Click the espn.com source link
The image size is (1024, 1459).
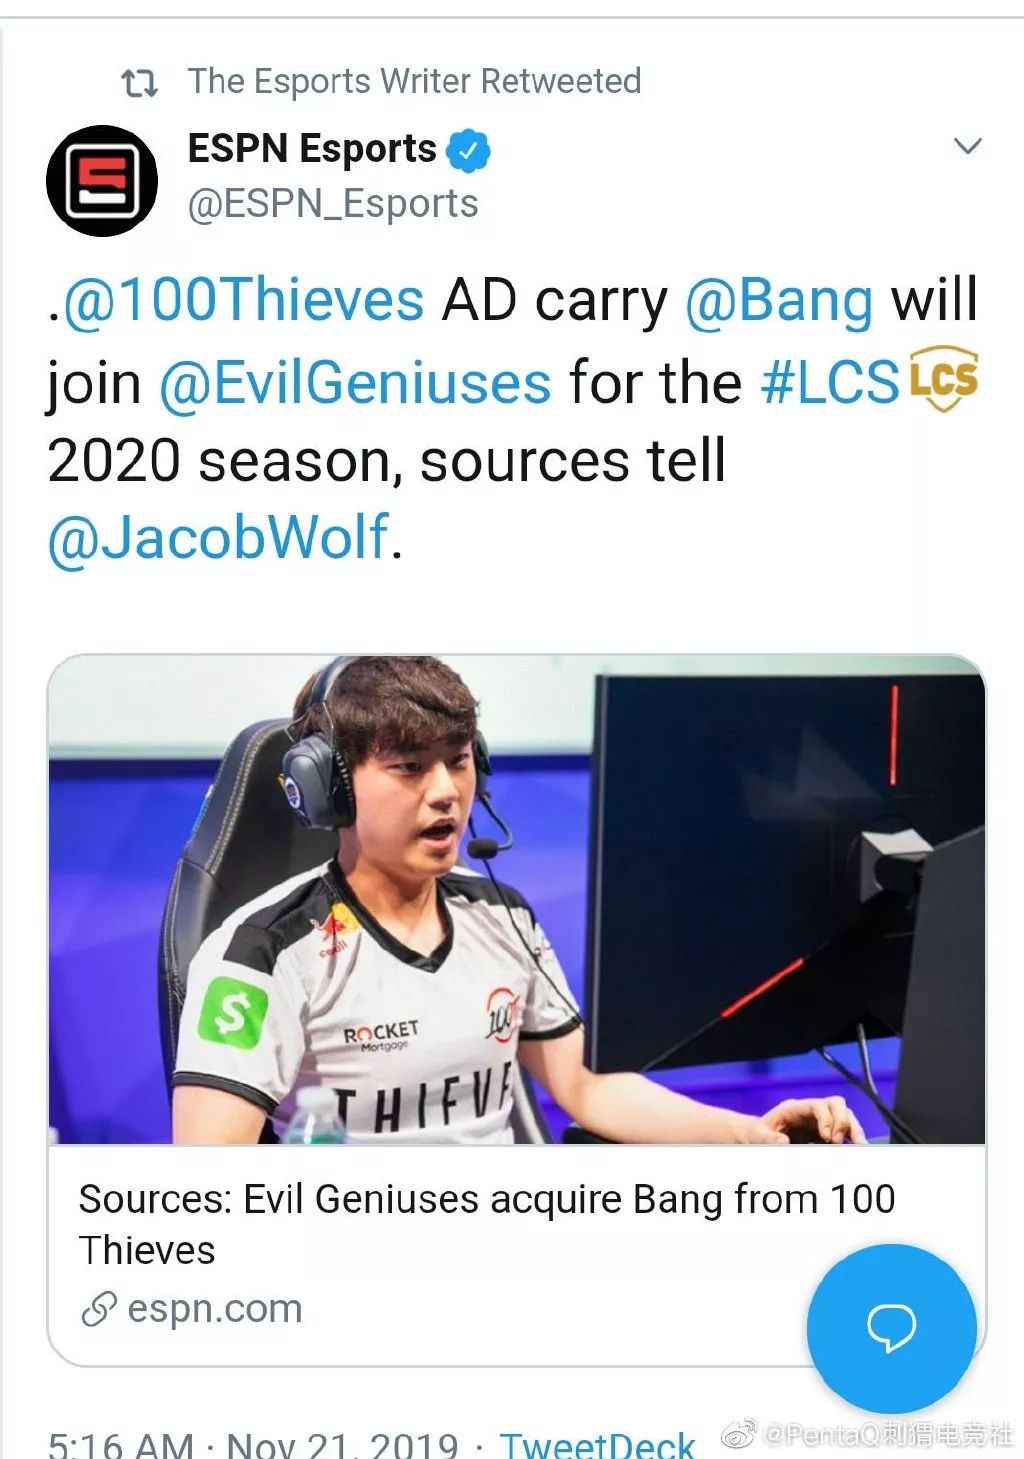coord(214,1309)
